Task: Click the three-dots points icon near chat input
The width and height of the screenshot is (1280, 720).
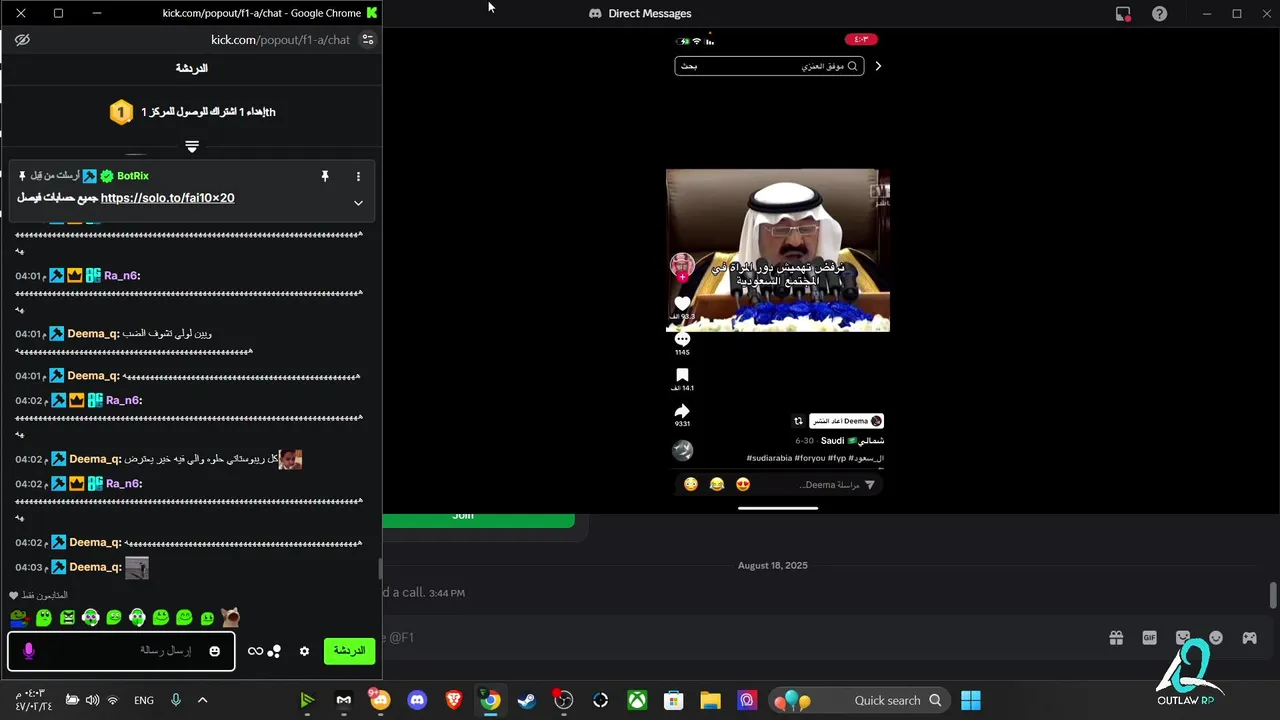Action: [274, 651]
